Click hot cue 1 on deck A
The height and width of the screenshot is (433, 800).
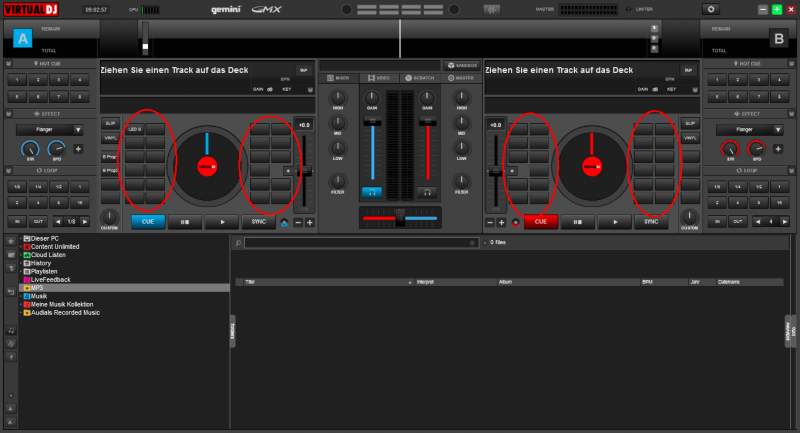click(17, 80)
